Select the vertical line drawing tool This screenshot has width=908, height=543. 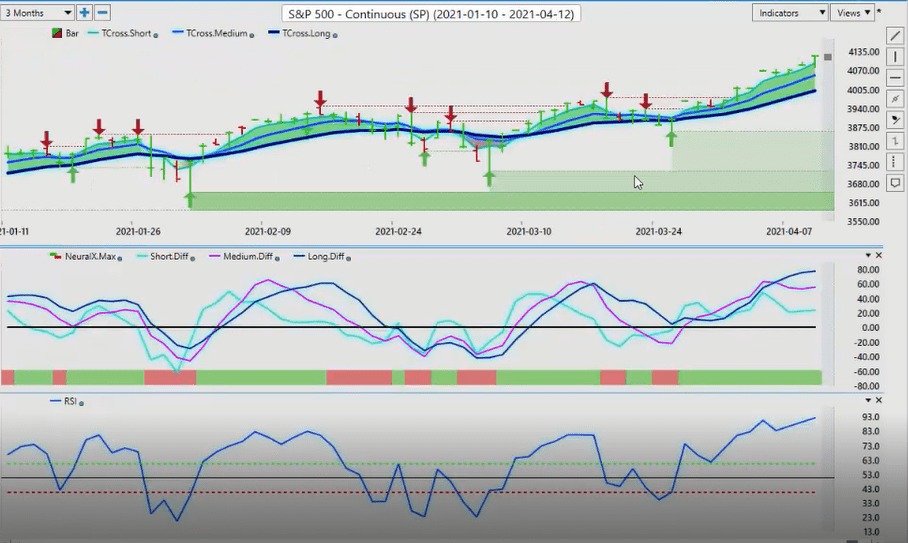click(x=895, y=57)
